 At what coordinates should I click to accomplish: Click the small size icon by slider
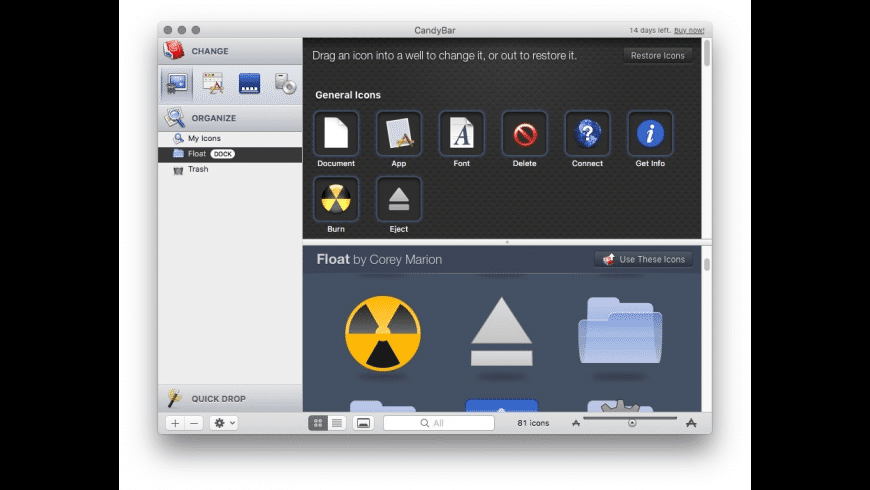pos(576,423)
